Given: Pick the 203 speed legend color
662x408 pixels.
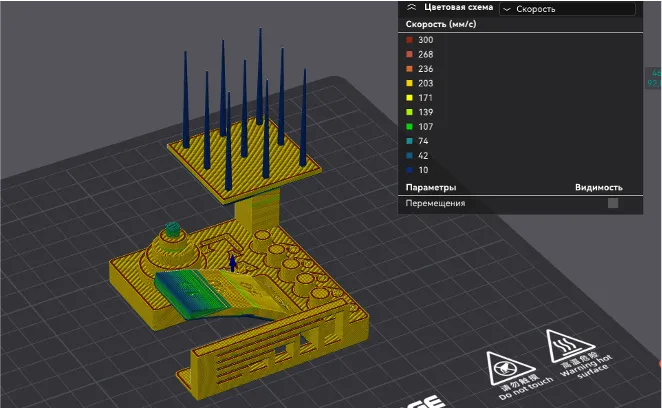Looking at the screenshot, I should coord(409,83).
